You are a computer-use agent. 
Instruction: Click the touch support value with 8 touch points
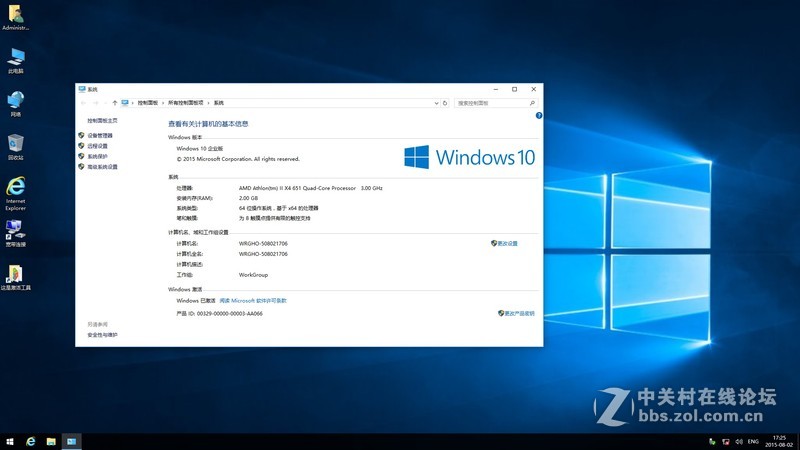(x=274, y=218)
